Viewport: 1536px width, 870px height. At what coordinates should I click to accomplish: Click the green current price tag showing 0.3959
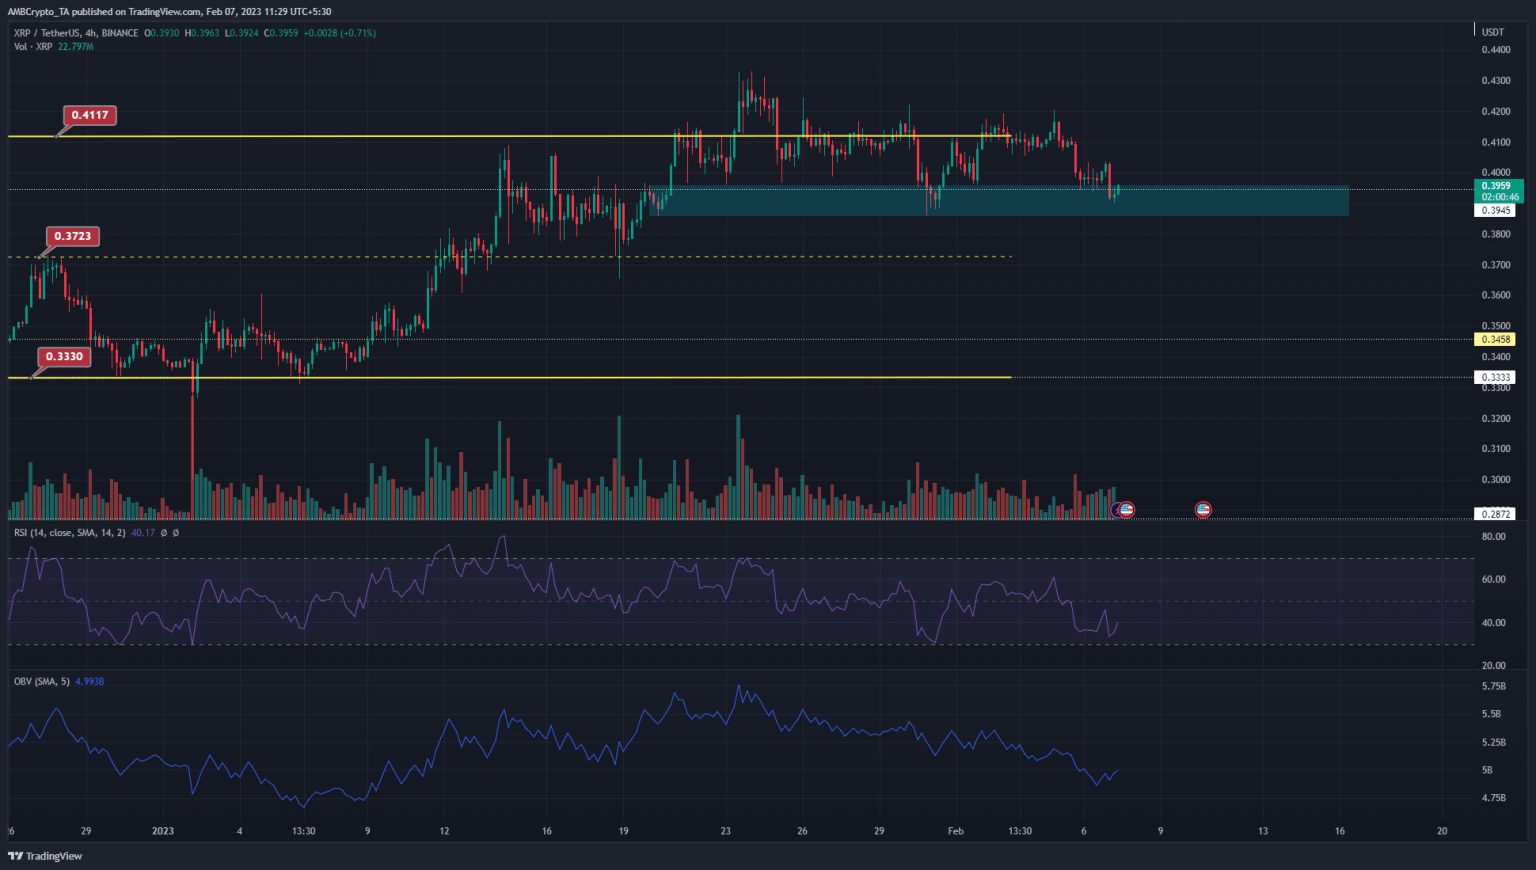coord(1498,185)
